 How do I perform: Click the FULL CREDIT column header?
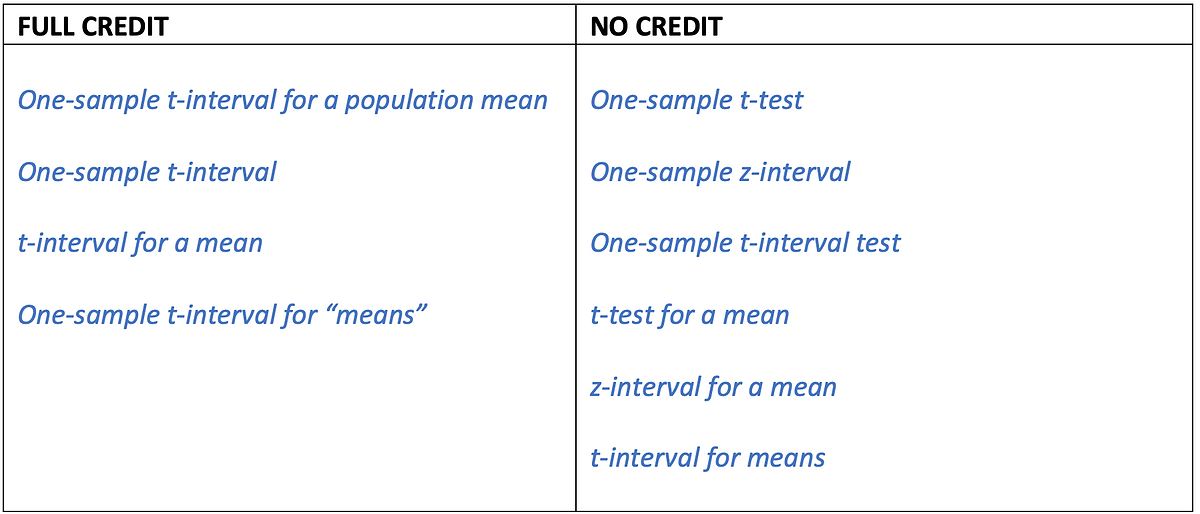tap(93, 26)
